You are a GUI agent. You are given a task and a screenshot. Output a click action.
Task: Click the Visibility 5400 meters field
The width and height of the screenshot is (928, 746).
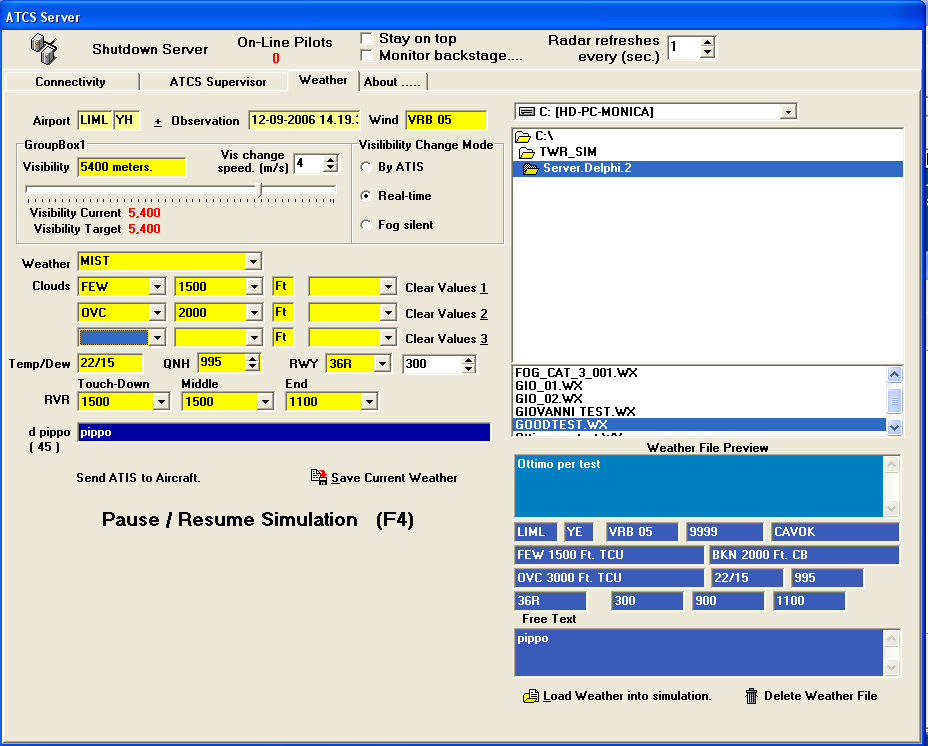coord(131,168)
